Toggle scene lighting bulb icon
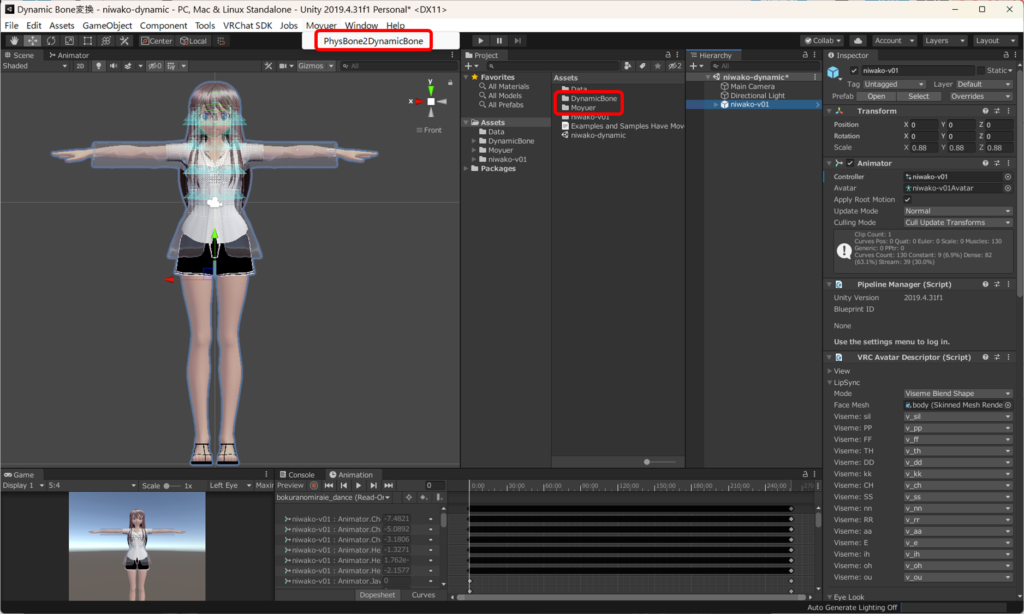1024x614 pixels. [x=100, y=66]
